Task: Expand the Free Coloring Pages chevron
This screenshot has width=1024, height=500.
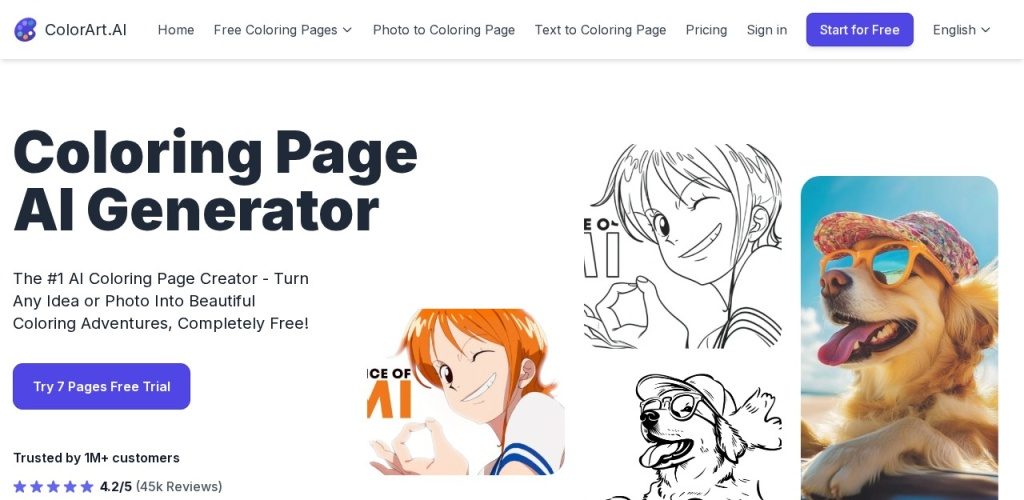Action: [x=347, y=30]
